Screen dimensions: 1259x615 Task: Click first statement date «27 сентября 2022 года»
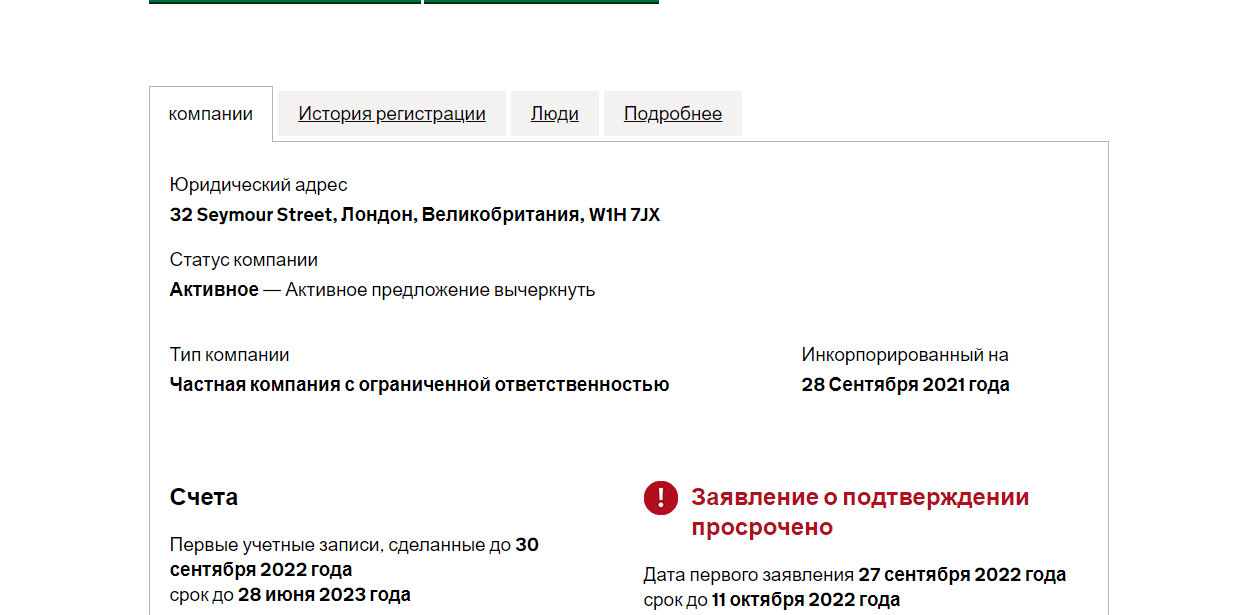coord(962,575)
